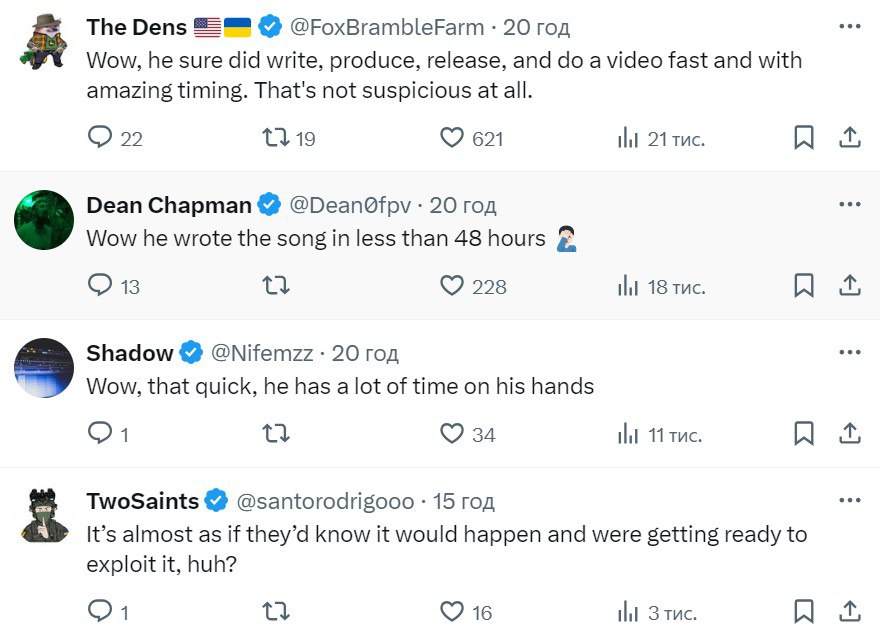Bookmark The Dens tweet

click(803, 138)
